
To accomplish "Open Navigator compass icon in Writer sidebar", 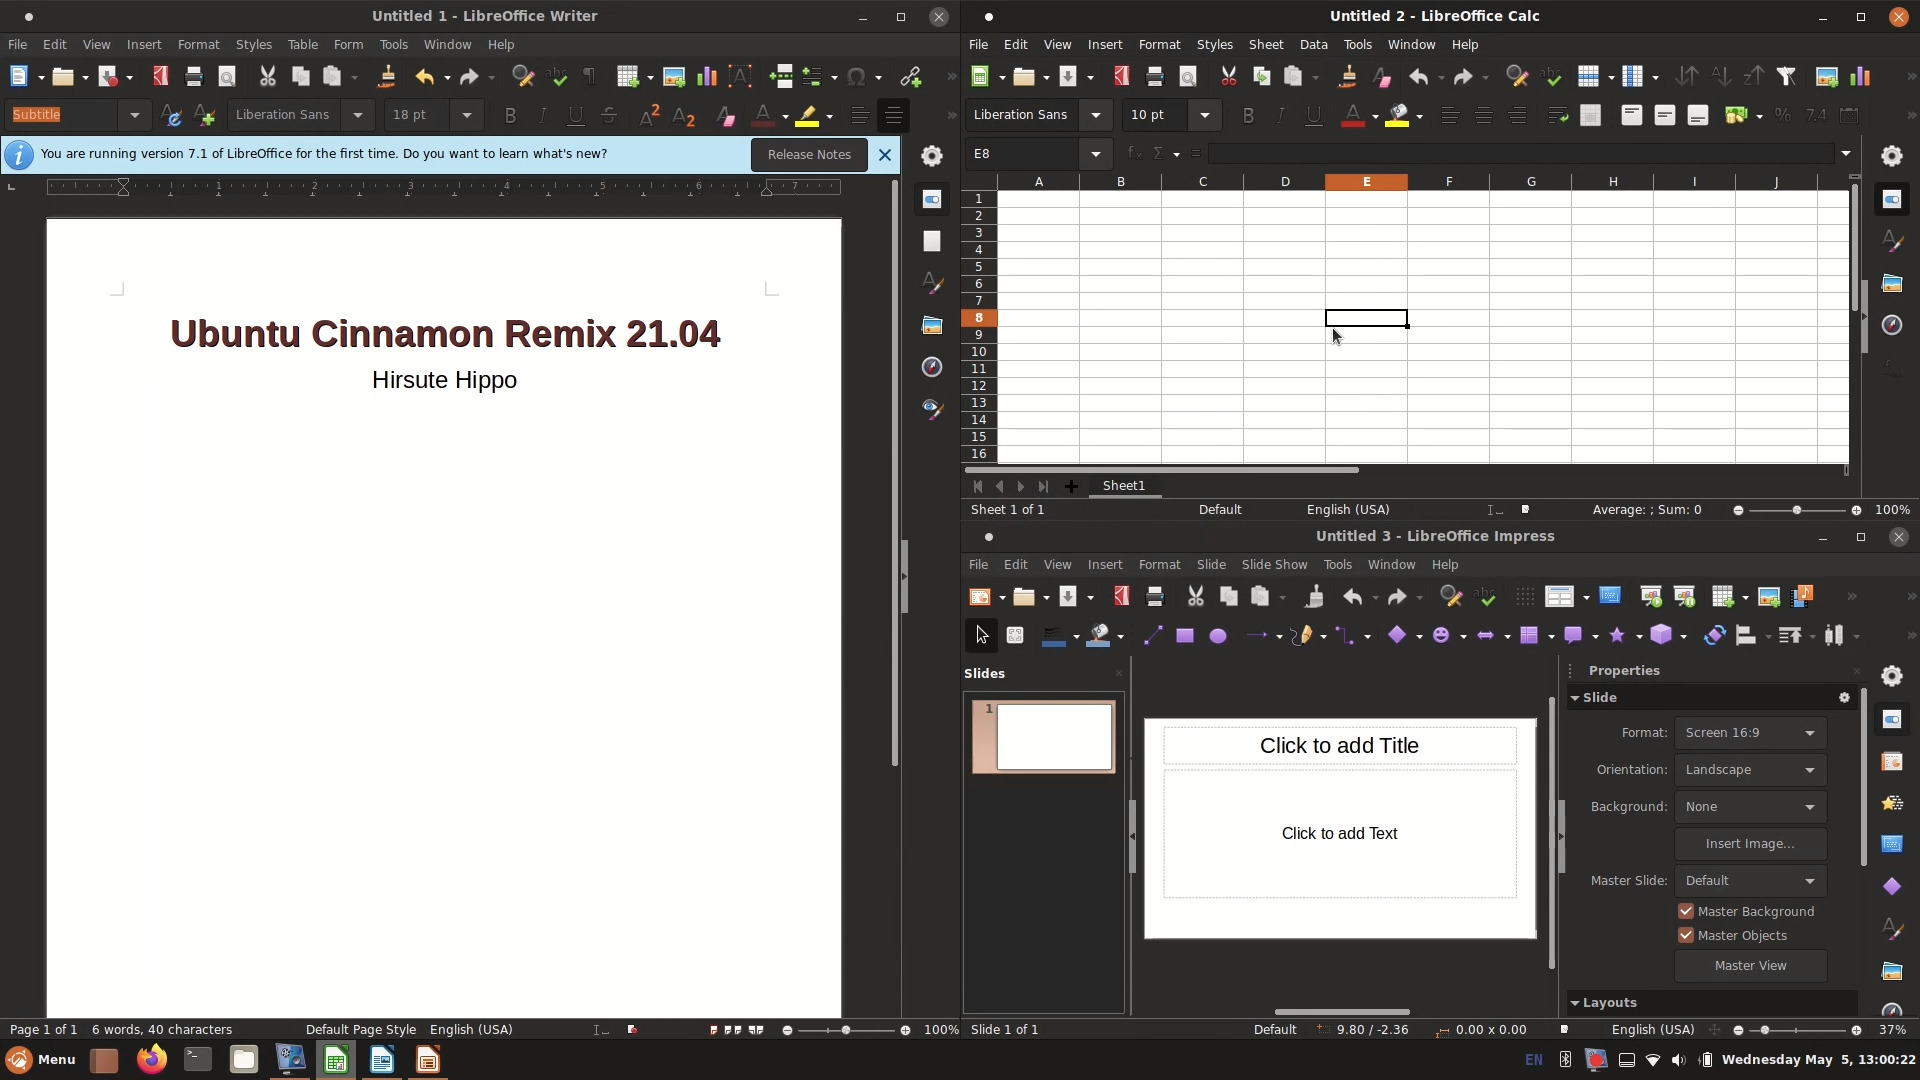I will 932,367.
